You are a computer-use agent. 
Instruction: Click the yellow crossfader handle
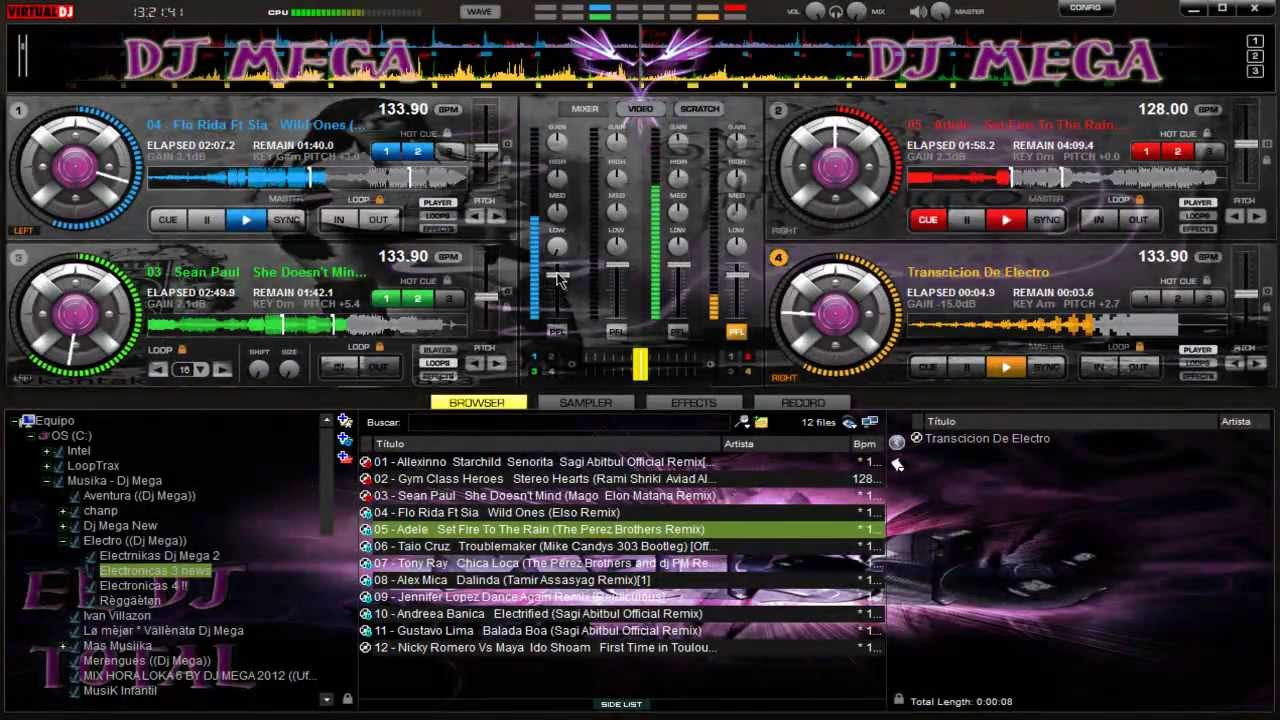coord(640,363)
